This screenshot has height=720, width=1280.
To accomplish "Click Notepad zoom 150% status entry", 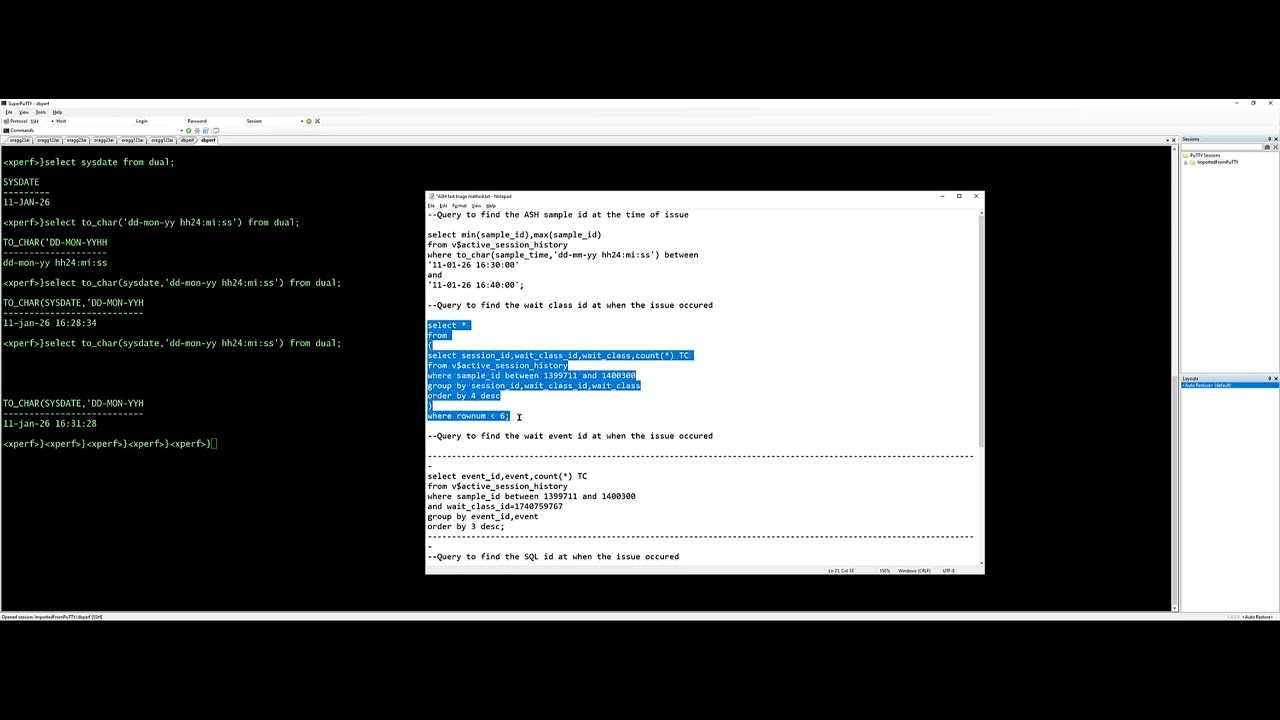I will [885, 571].
